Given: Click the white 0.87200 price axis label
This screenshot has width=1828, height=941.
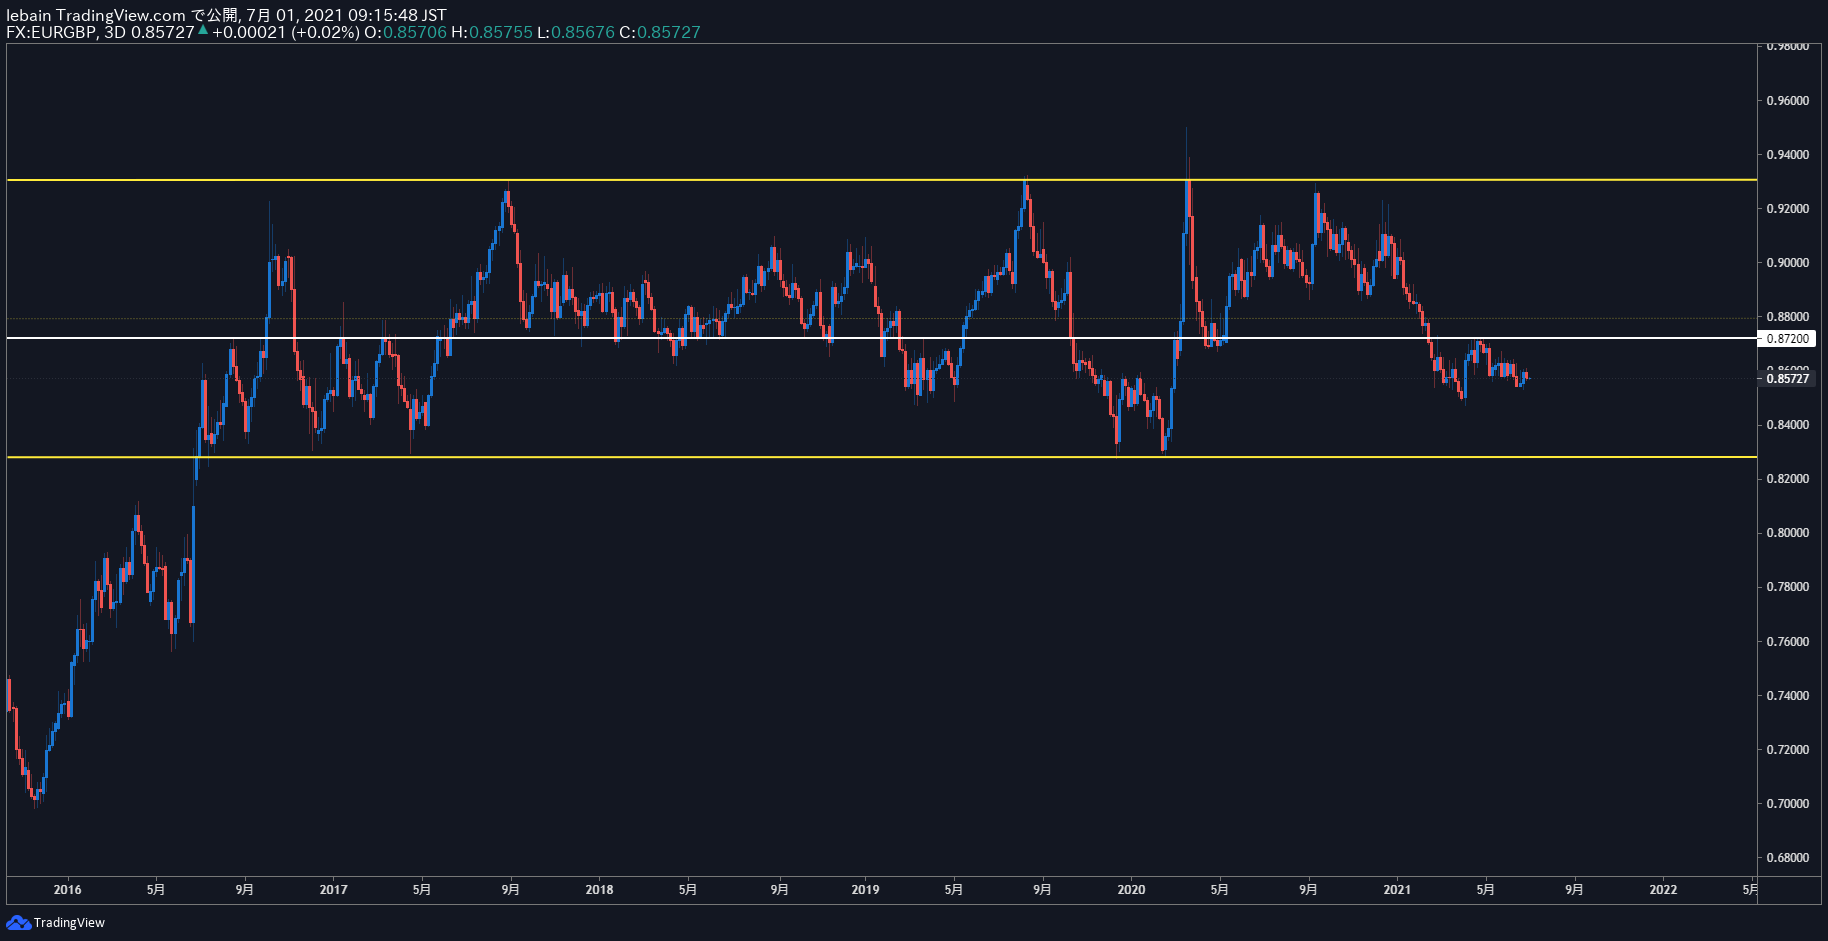Looking at the screenshot, I should pyautogui.click(x=1788, y=339).
